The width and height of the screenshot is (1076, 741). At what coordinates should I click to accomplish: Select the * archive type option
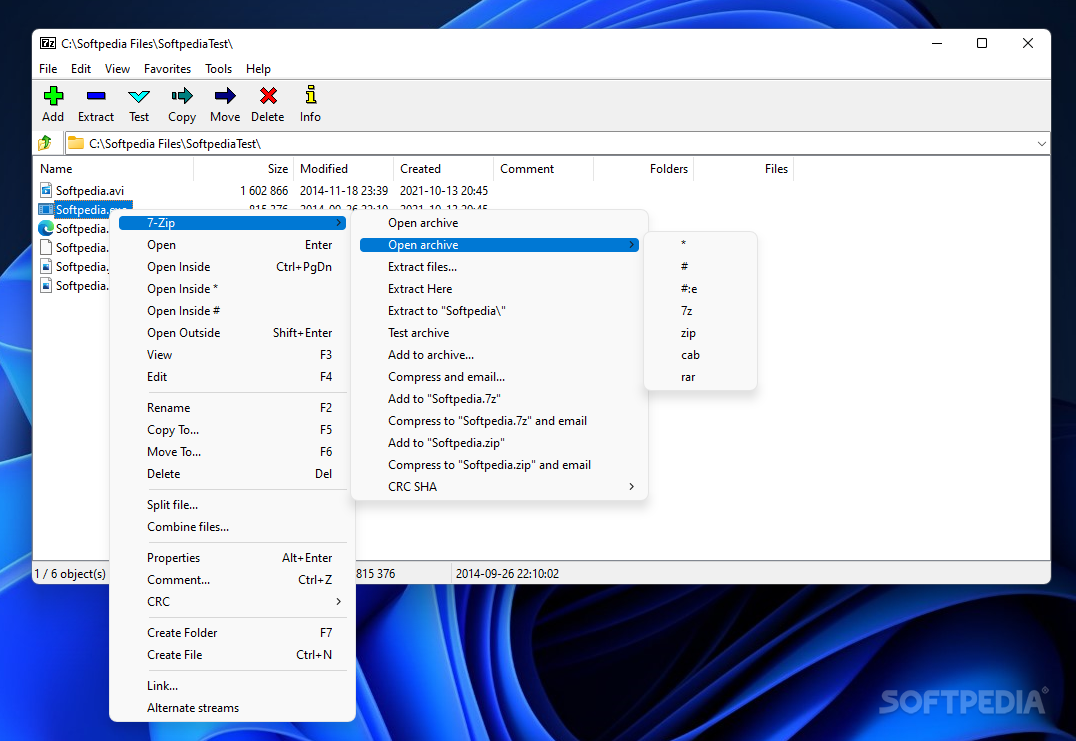click(701, 244)
